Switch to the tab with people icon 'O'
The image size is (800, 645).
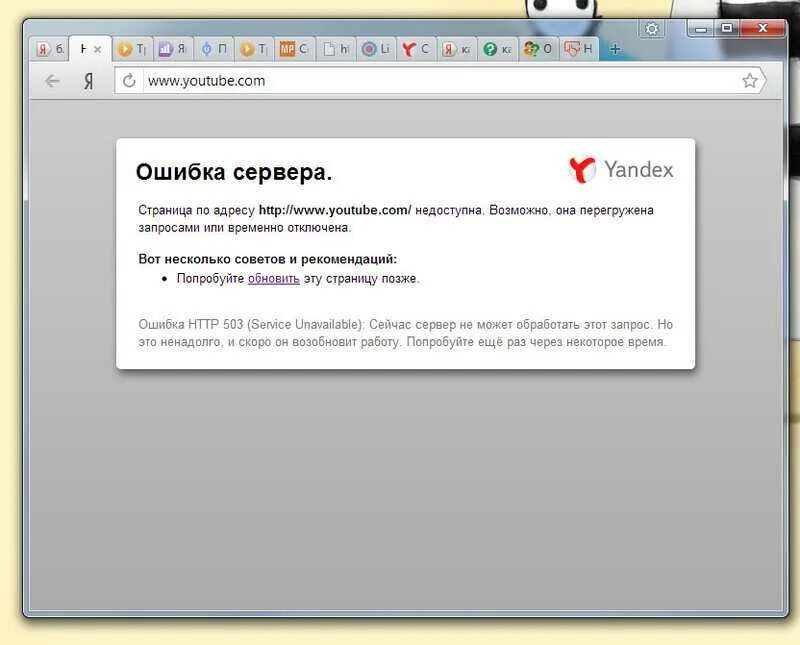click(538, 49)
